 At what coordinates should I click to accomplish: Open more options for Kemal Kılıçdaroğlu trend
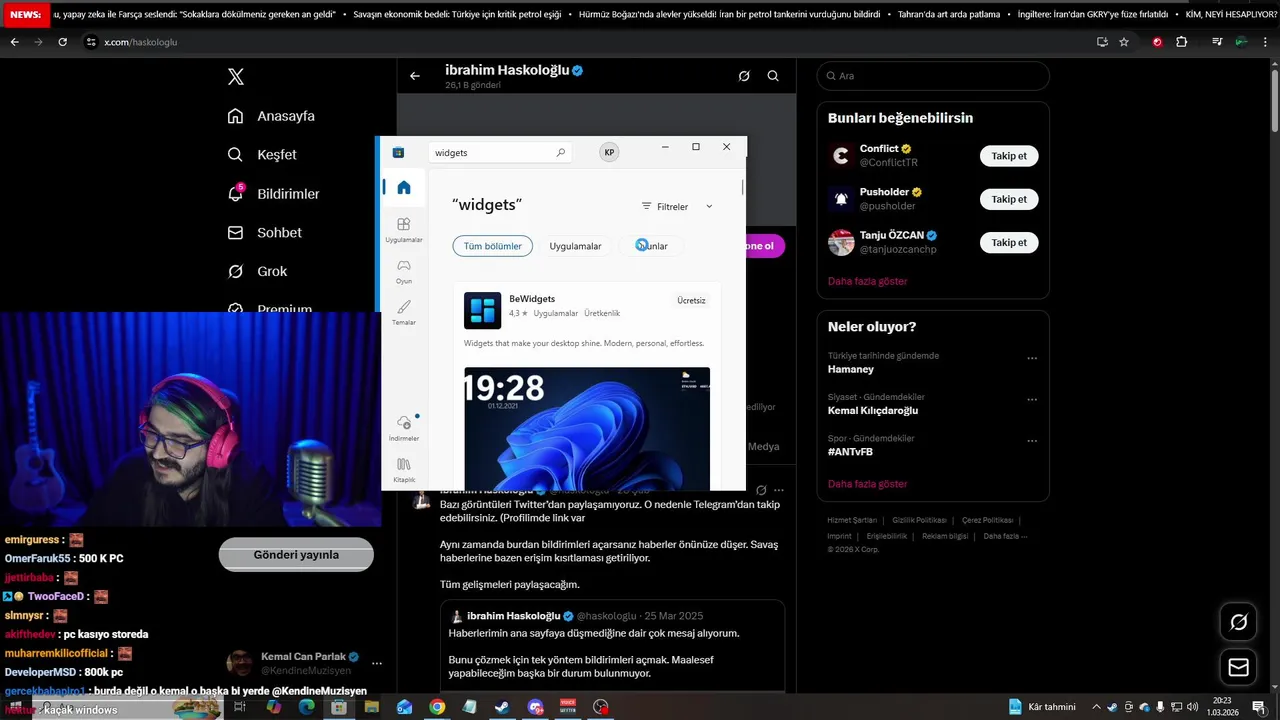click(1032, 400)
